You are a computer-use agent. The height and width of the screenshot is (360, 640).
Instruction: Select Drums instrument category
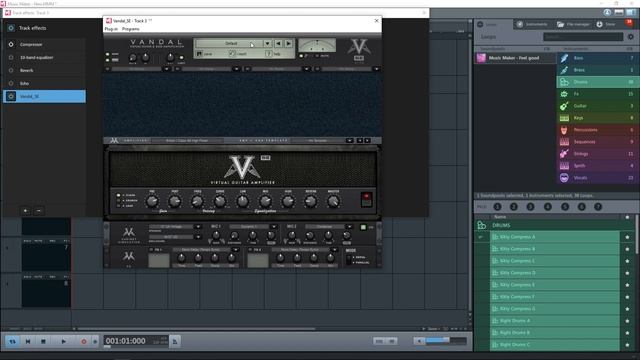(x=597, y=82)
